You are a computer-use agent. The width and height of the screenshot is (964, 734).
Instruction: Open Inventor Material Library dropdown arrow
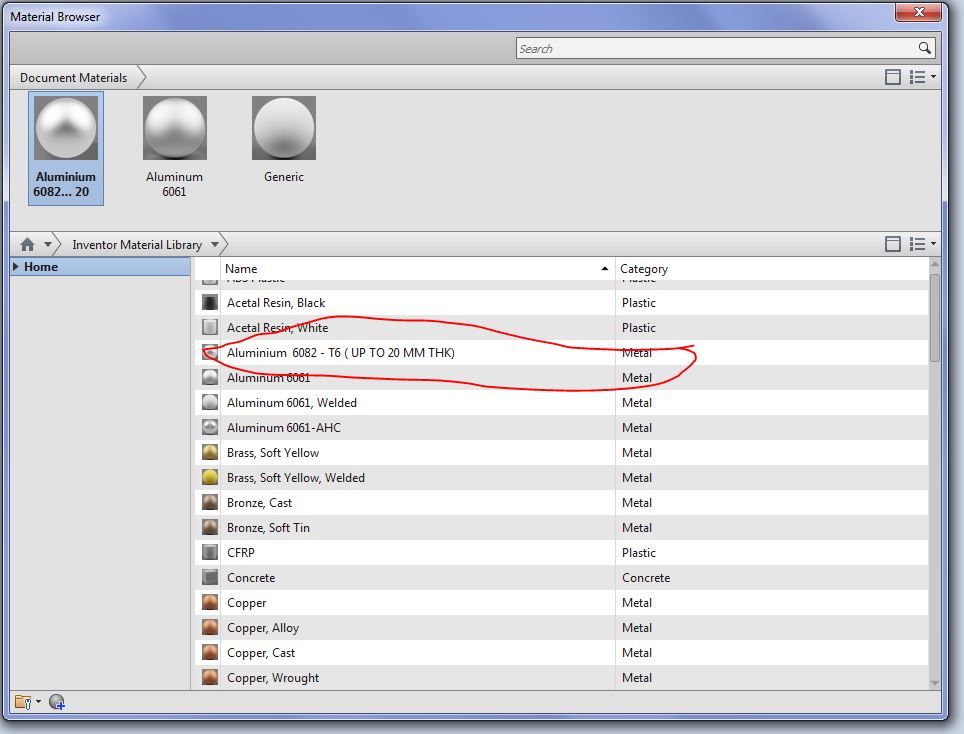[215, 245]
